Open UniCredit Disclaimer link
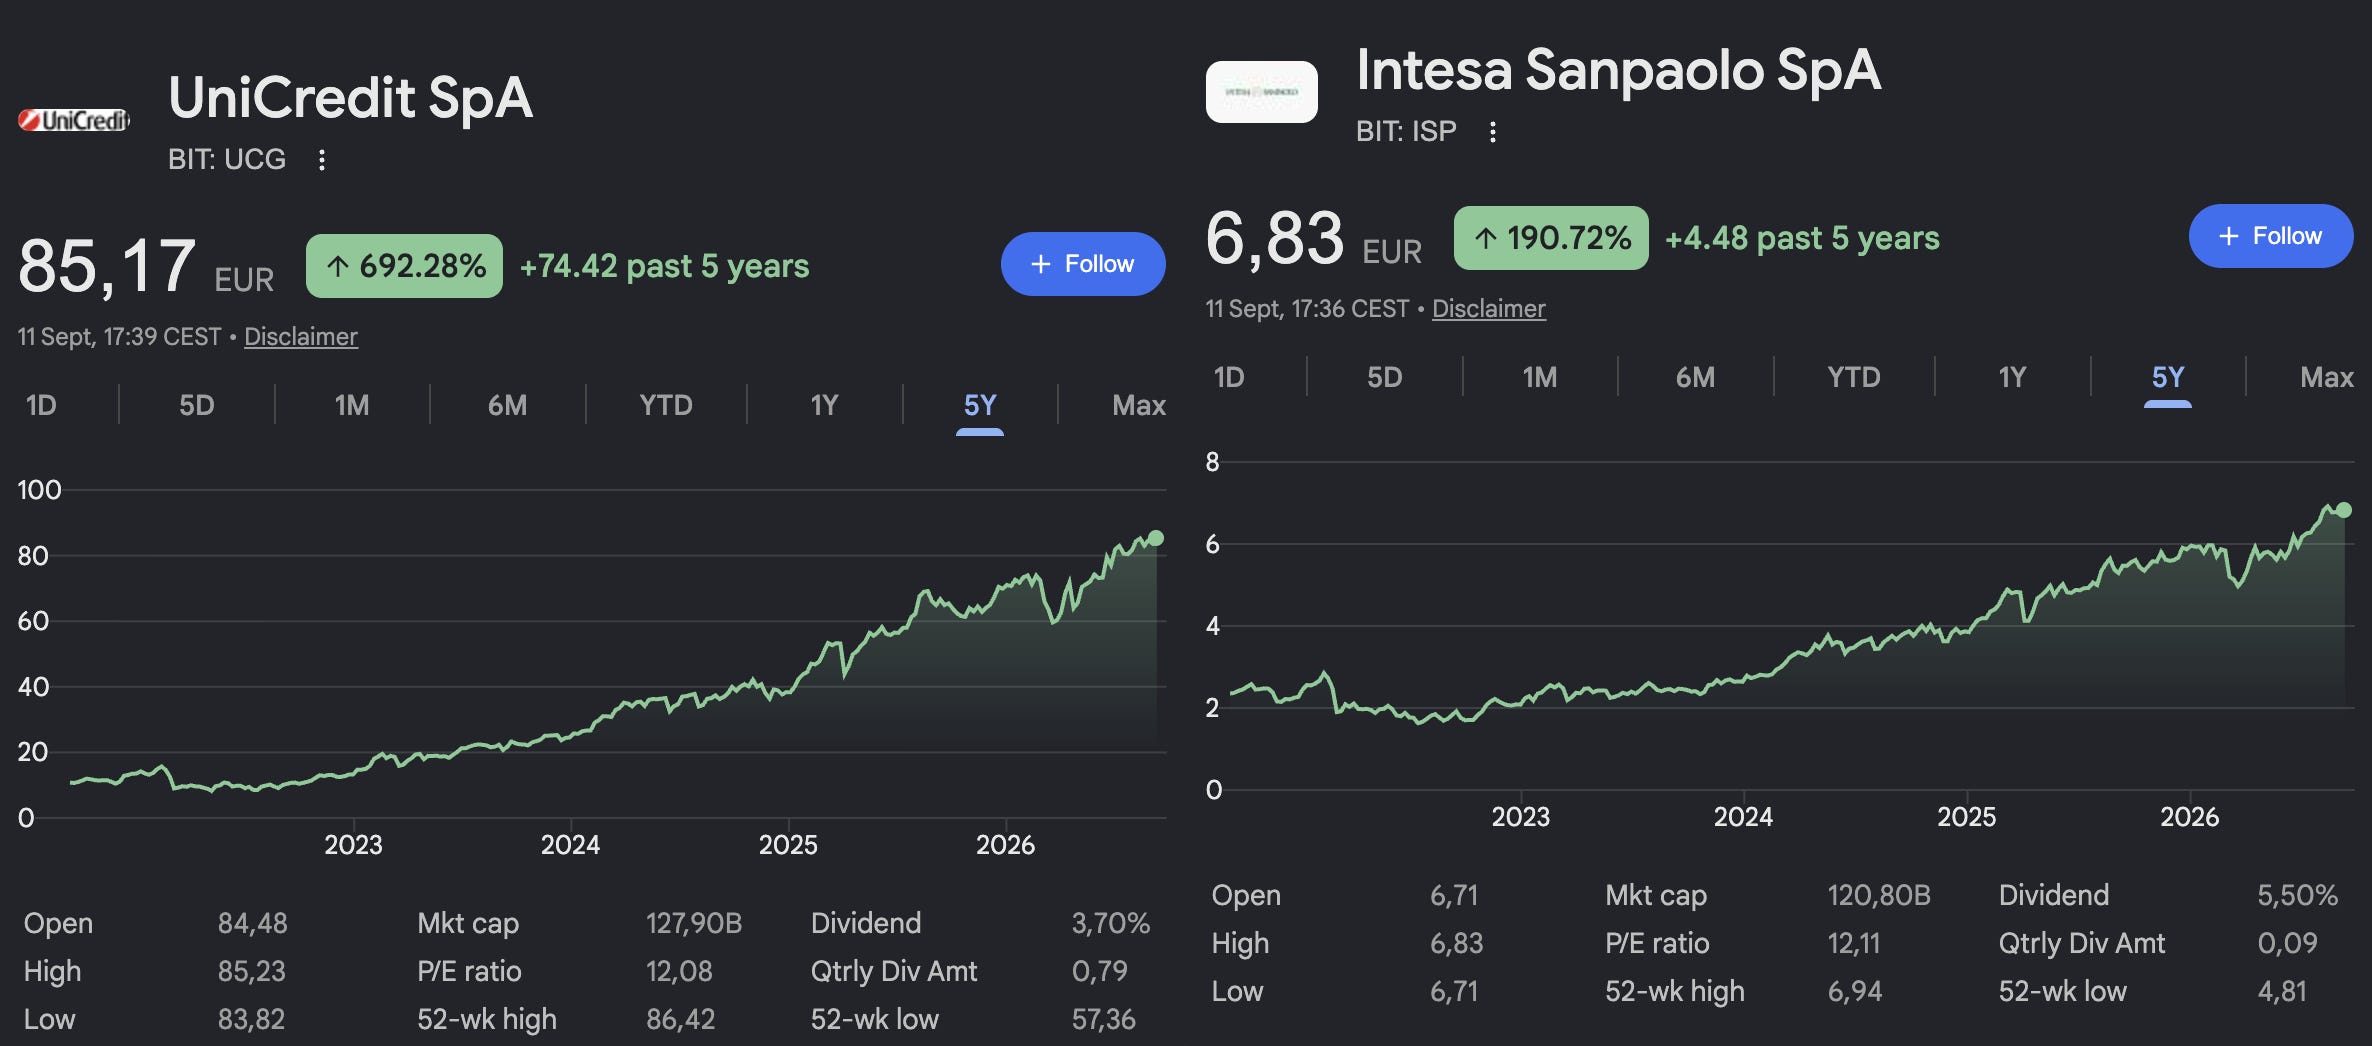The height and width of the screenshot is (1046, 2372). [x=301, y=337]
